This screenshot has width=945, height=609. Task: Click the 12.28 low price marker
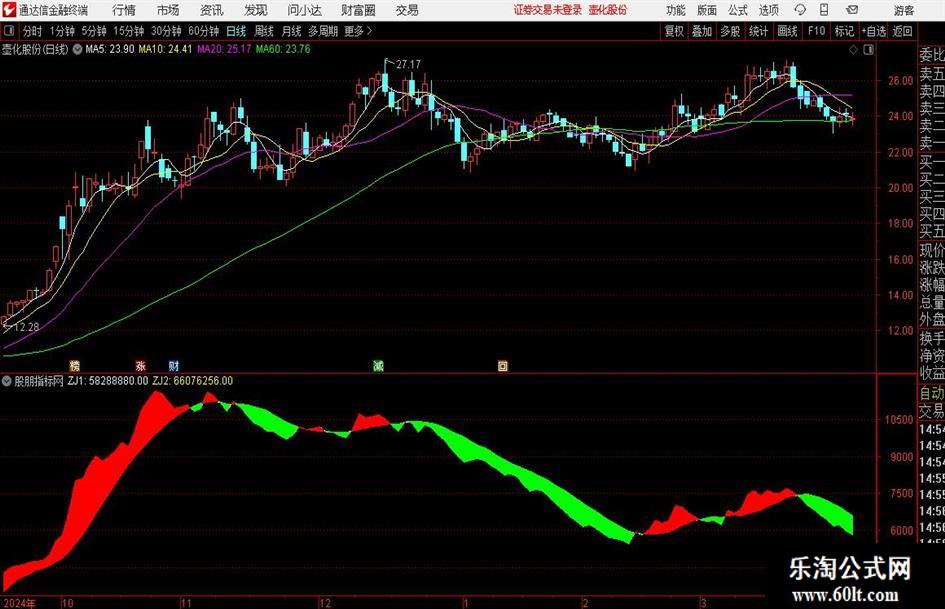pos(27,327)
